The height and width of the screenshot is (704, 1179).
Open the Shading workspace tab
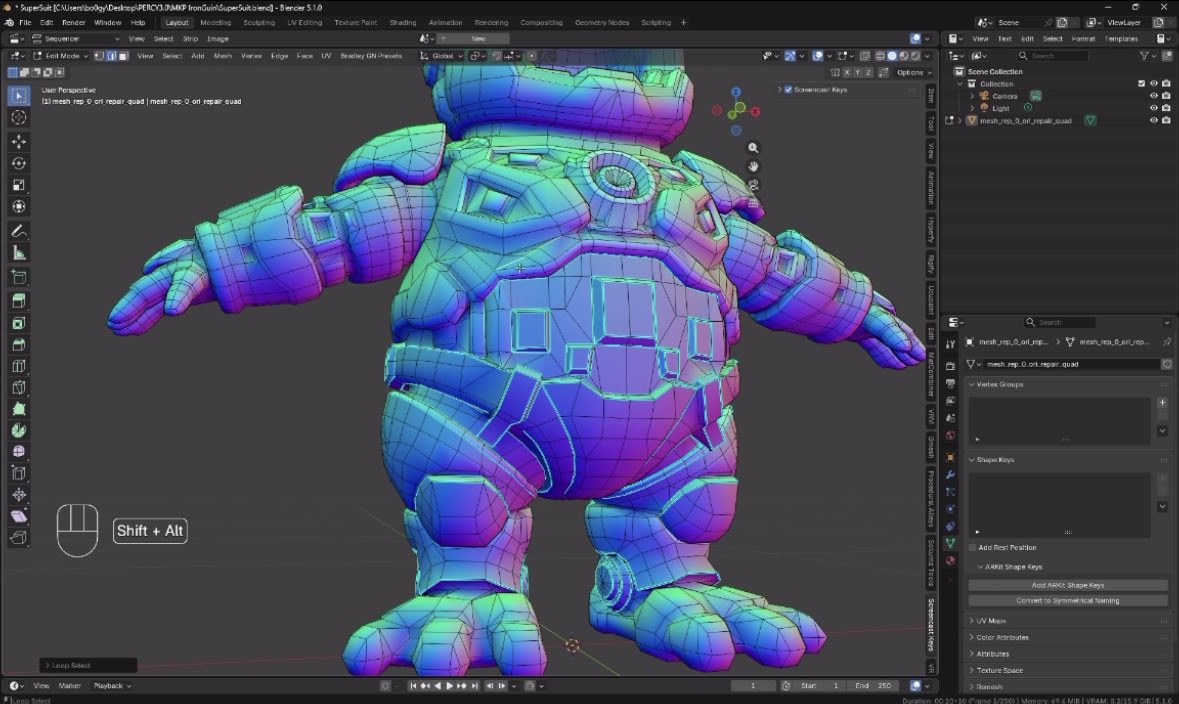(402, 23)
